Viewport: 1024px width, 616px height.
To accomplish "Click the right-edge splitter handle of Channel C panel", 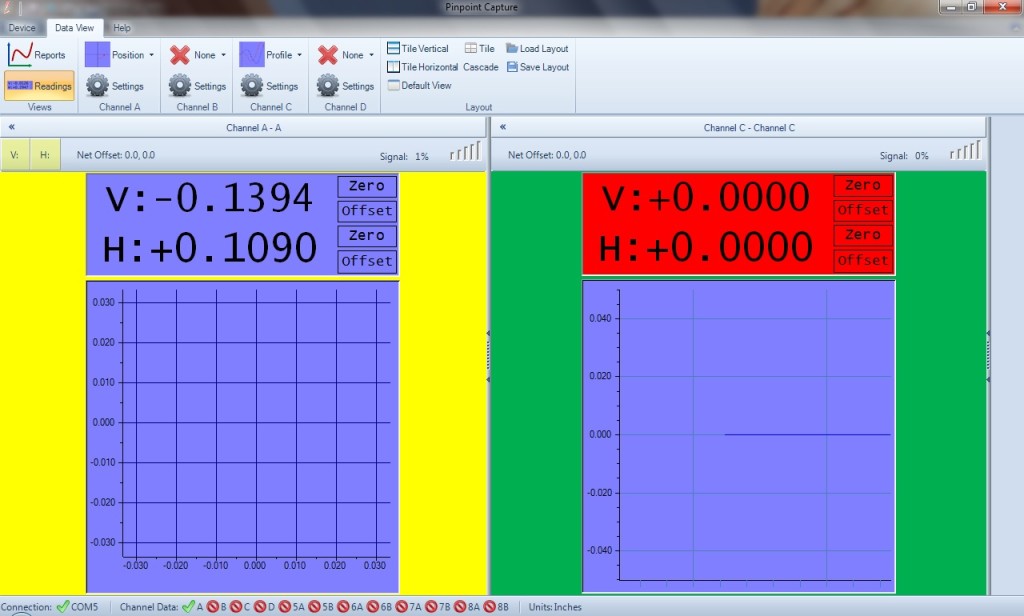I will click(988, 356).
